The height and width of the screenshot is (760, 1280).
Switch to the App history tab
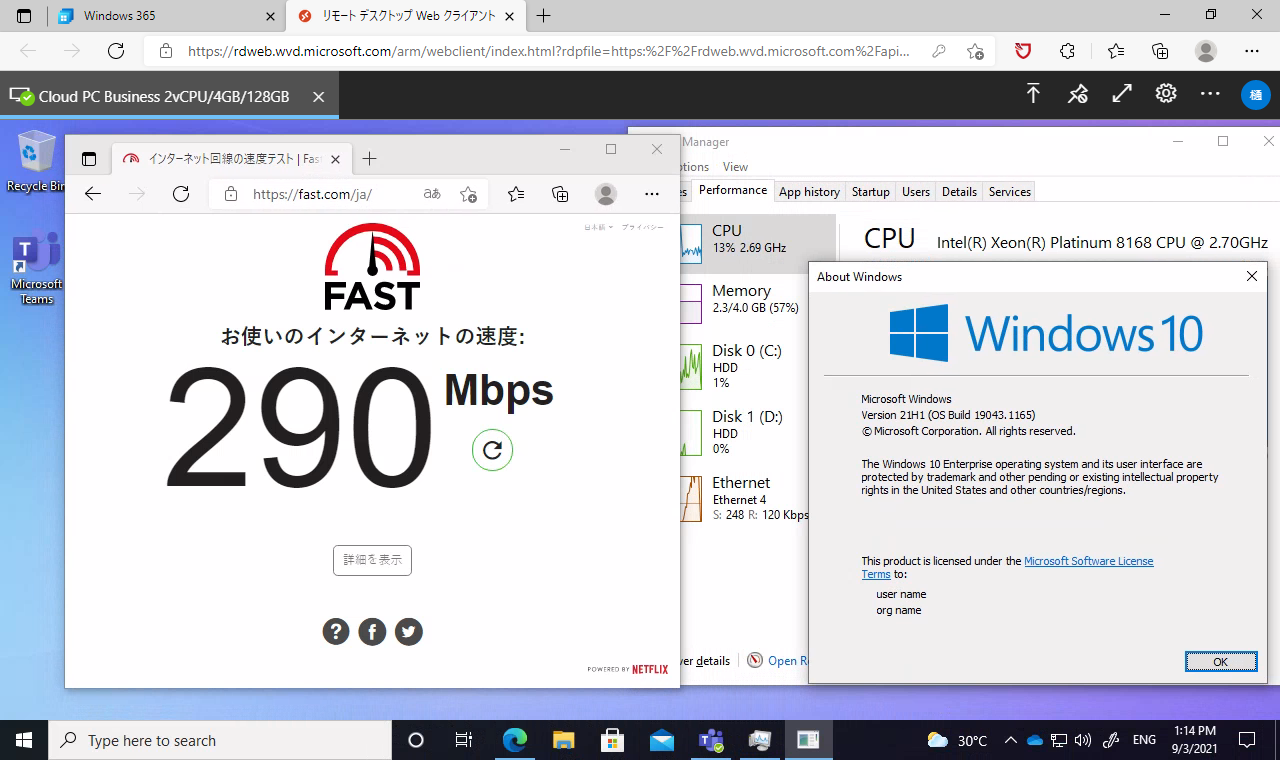tap(809, 192)
